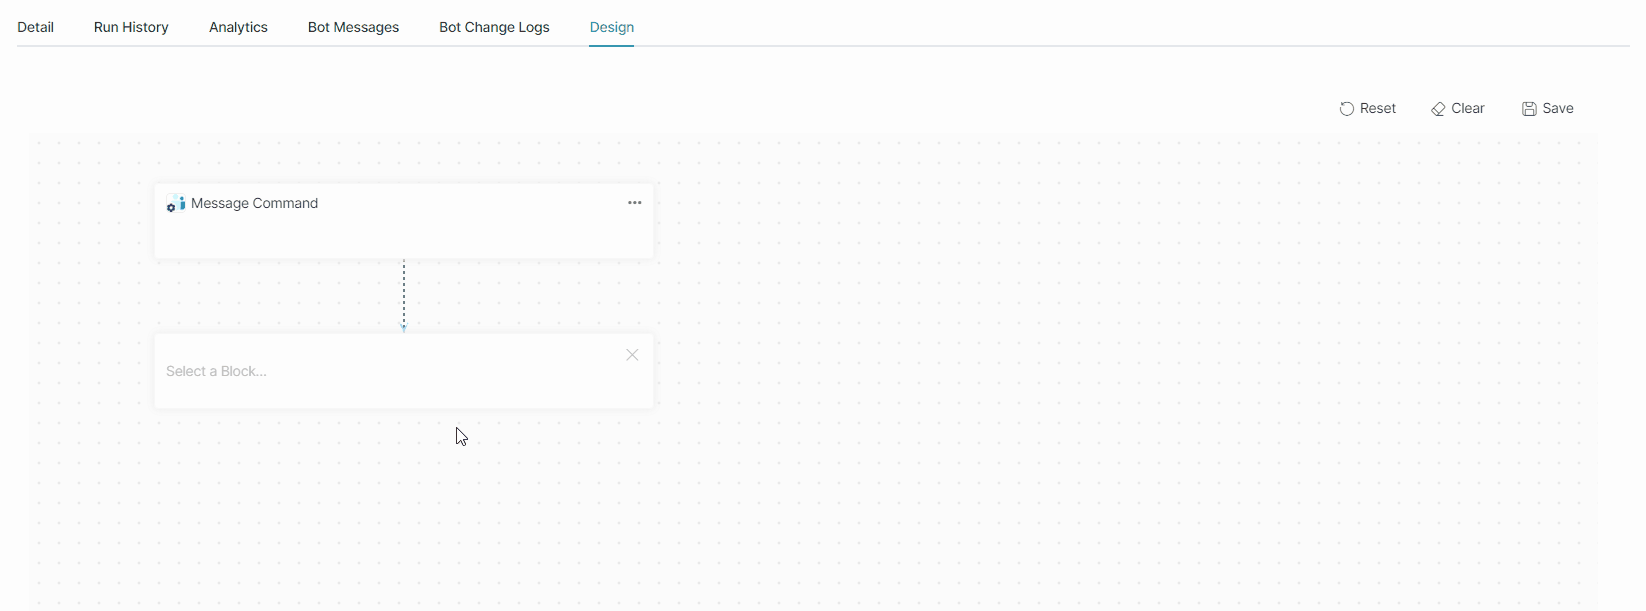View the Bot Change Logs tab
This screenshot has height=611, width=1646.
tap(494, 27)
